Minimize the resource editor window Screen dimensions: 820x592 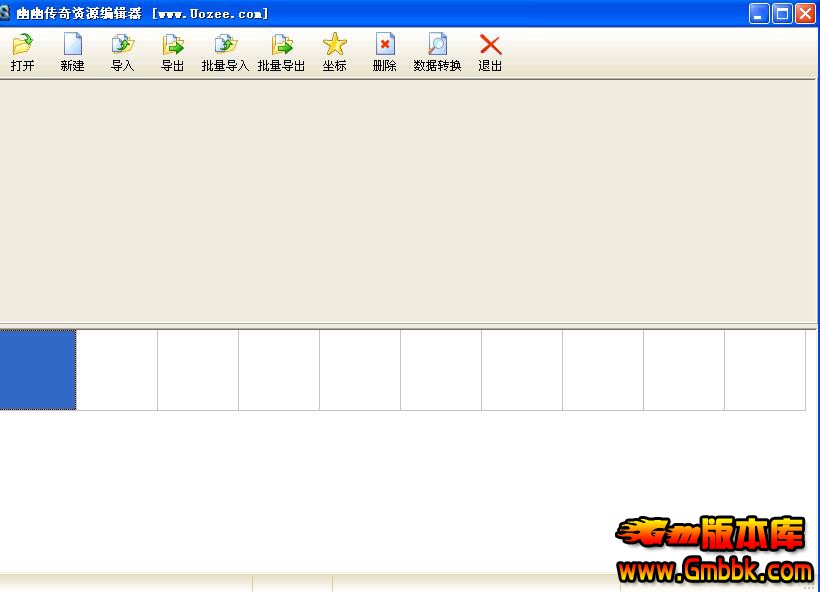click(760, 13)
